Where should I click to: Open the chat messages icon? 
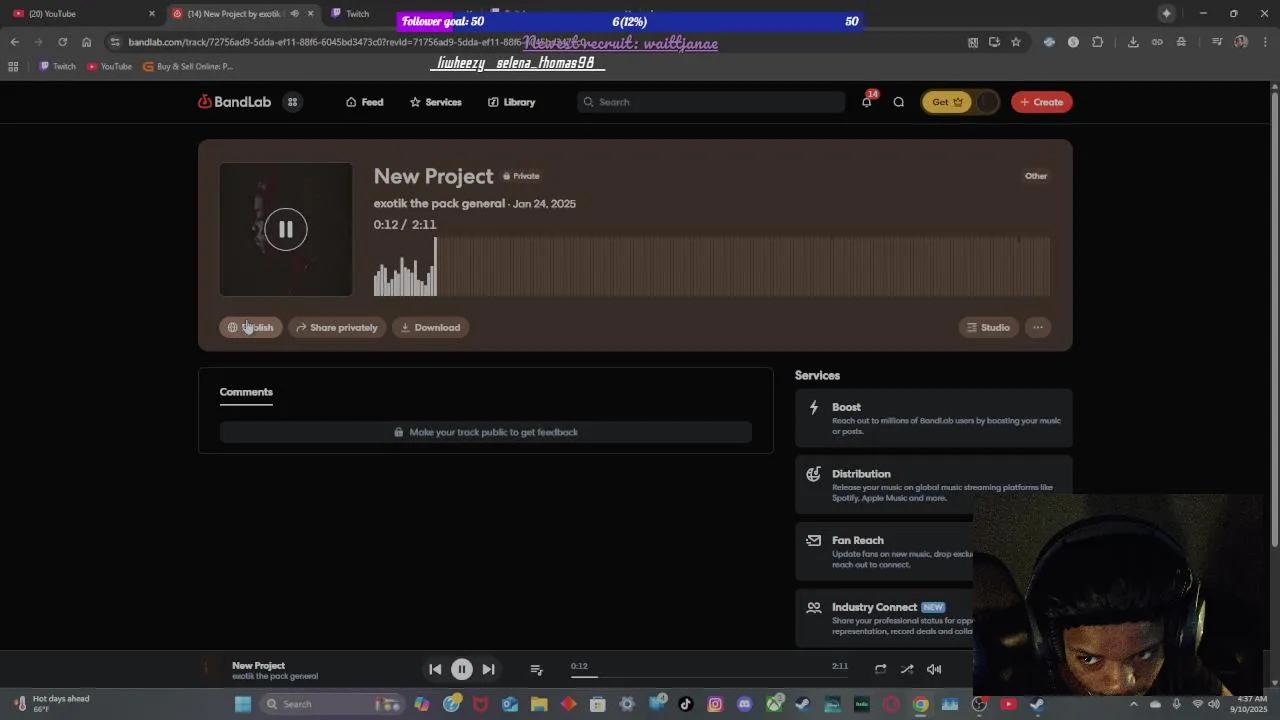pos(898,102)
